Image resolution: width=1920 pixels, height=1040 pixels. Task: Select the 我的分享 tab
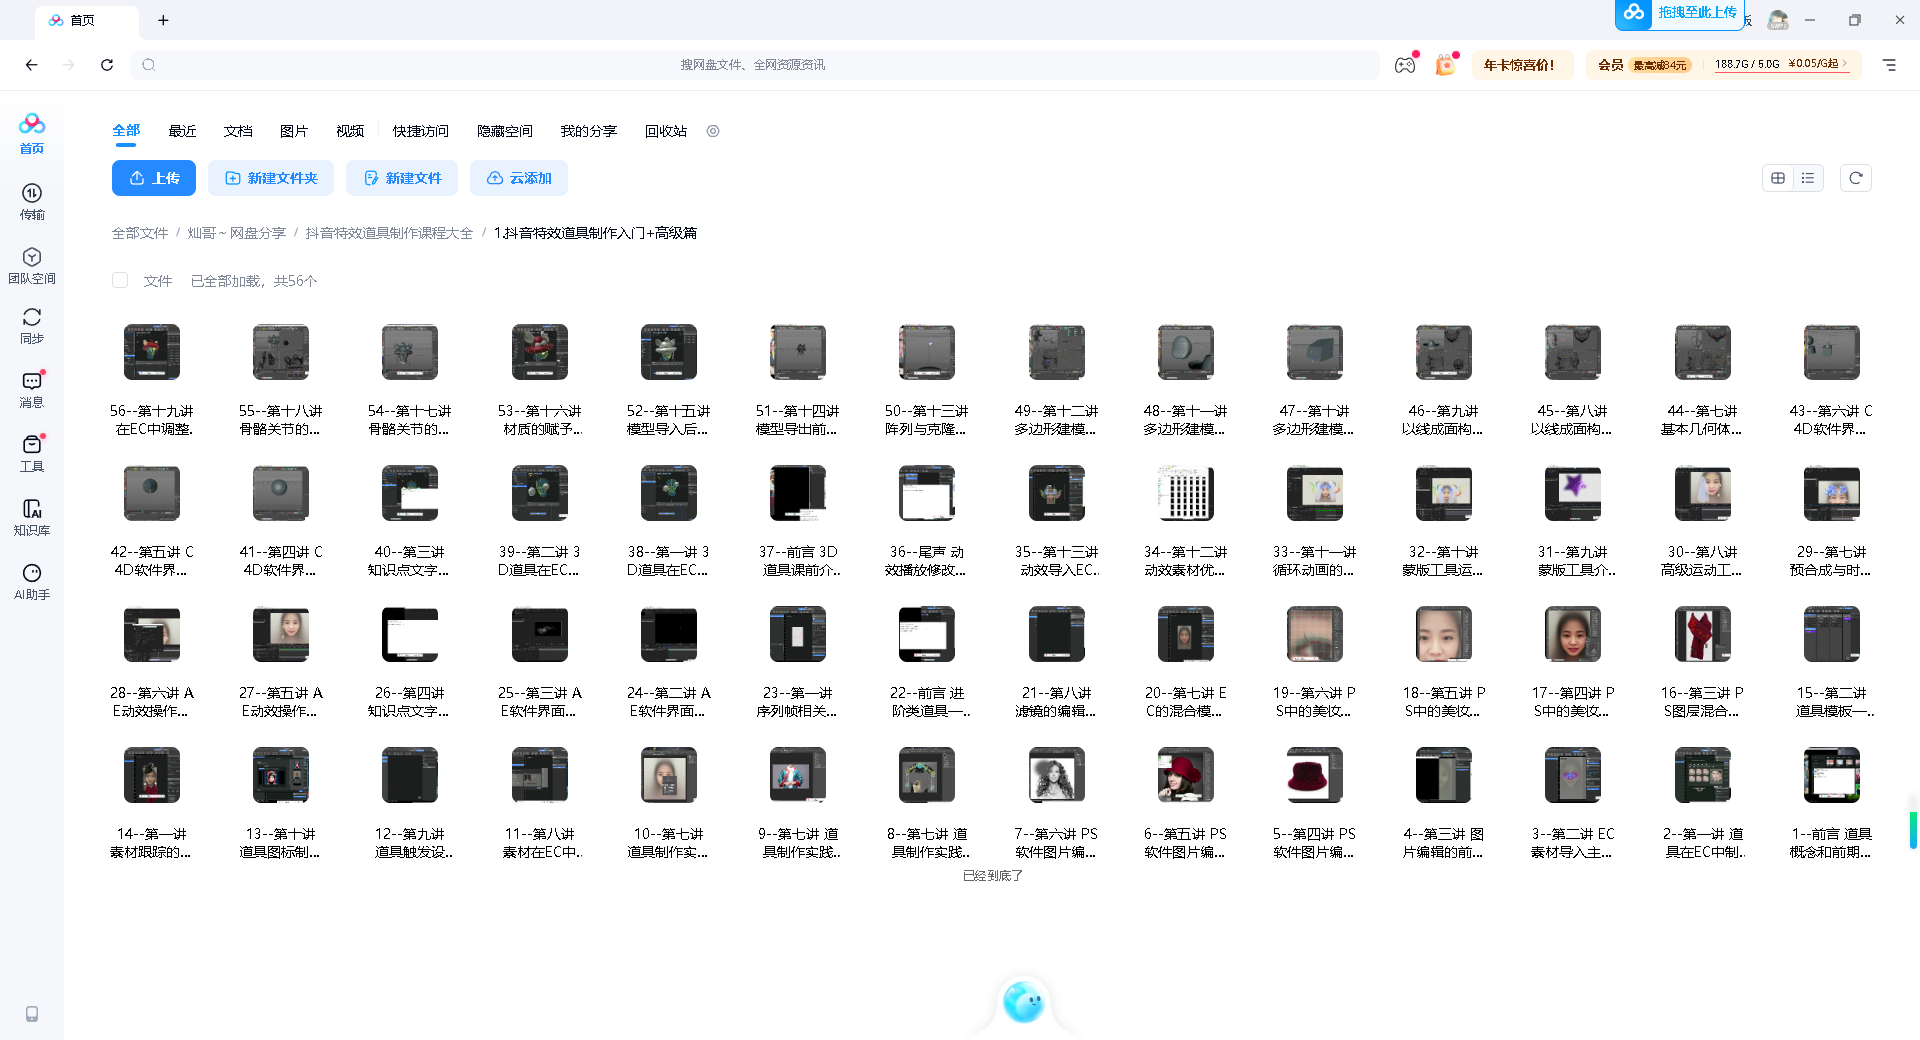[x=589, y=131]
